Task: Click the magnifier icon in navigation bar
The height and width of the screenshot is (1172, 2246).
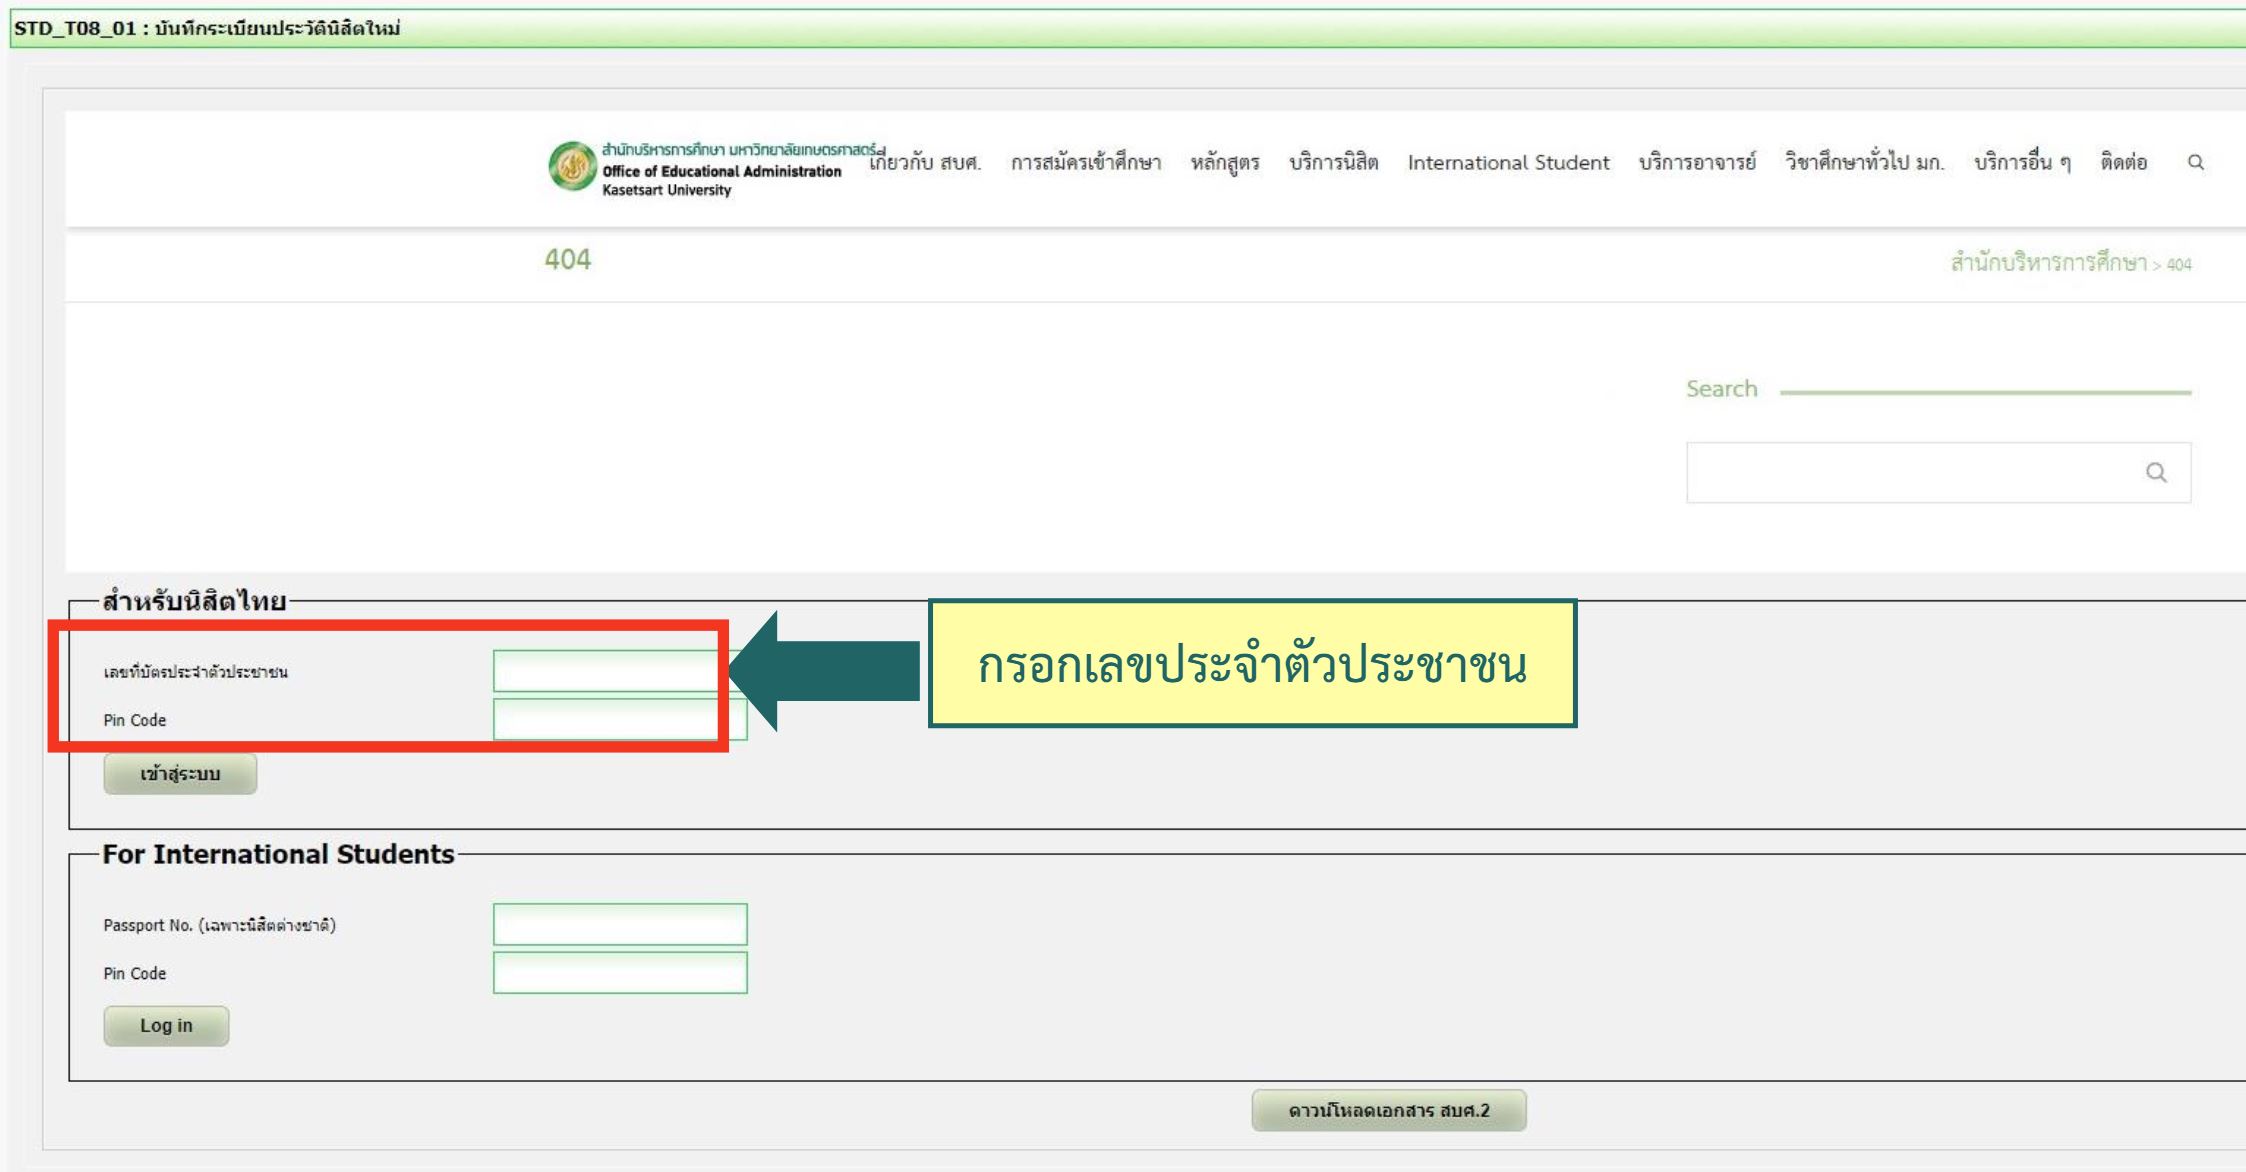Action: 2196,163
